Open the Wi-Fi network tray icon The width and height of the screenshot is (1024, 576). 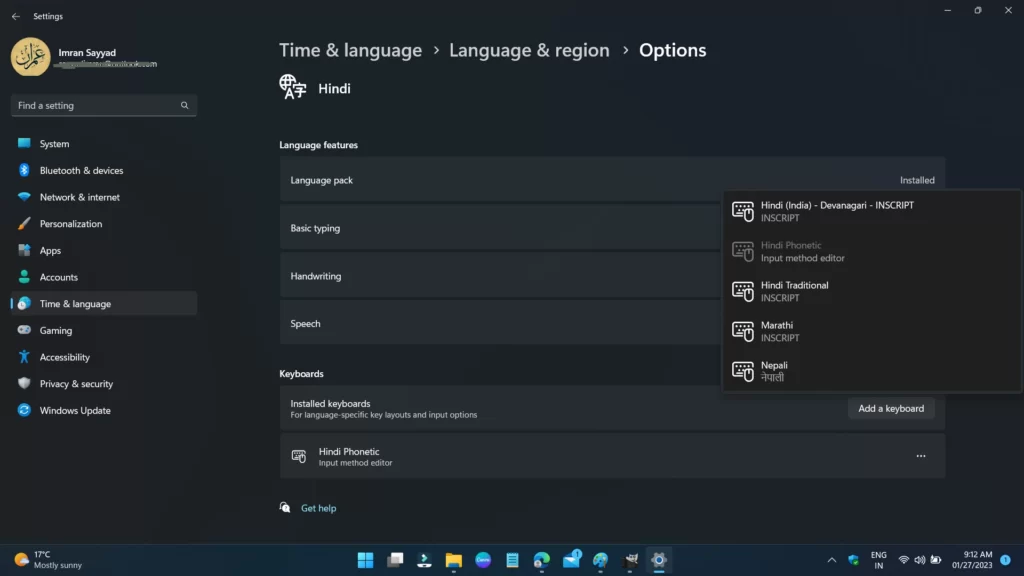pyautogui.click(x=904, y=560)
